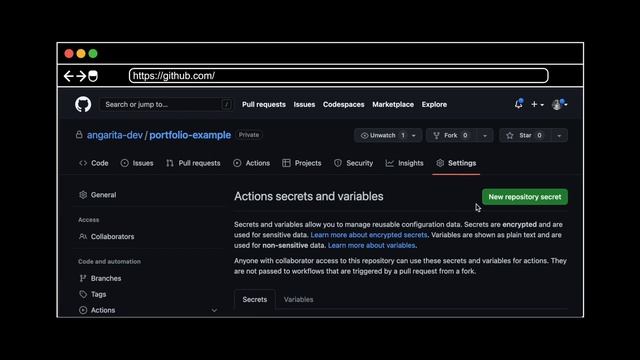The width and height of the screenshot is (640, 360).
Task: Open Pull requests in top navigation
Action: click(x=264, y=104)
